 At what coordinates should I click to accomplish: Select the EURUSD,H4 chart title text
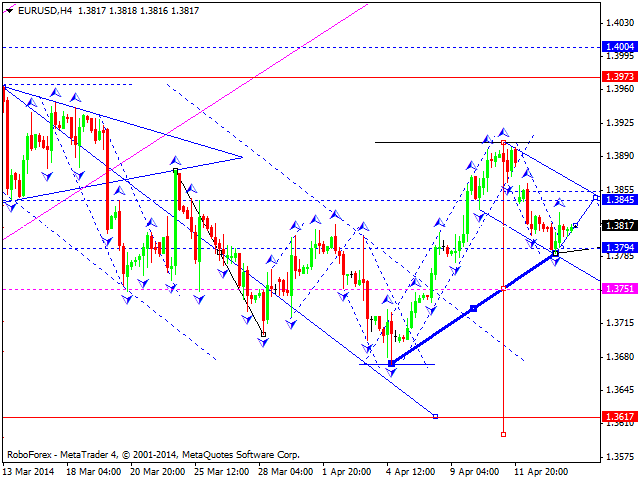45,11
